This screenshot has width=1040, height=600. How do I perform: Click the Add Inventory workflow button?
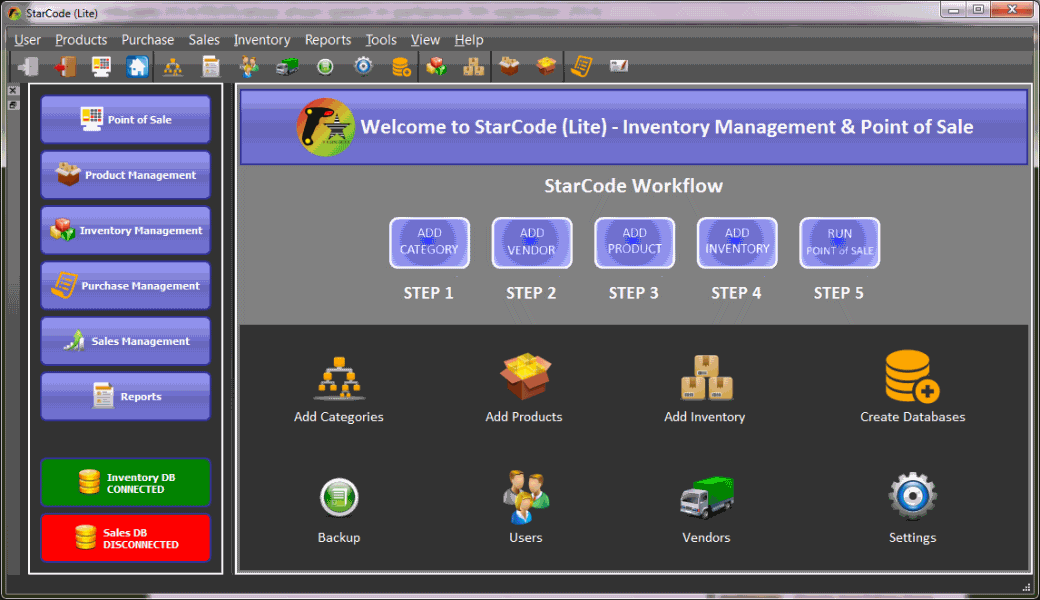(x=737, y=243)
